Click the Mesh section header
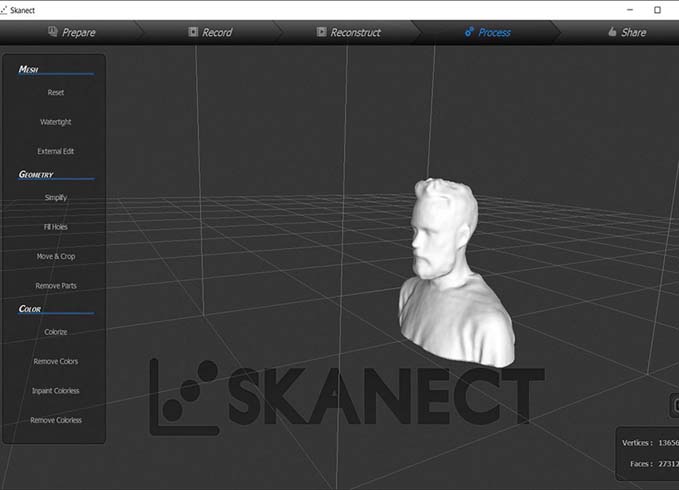This screenshot has height=490, width=679. (x=29, y=70)
